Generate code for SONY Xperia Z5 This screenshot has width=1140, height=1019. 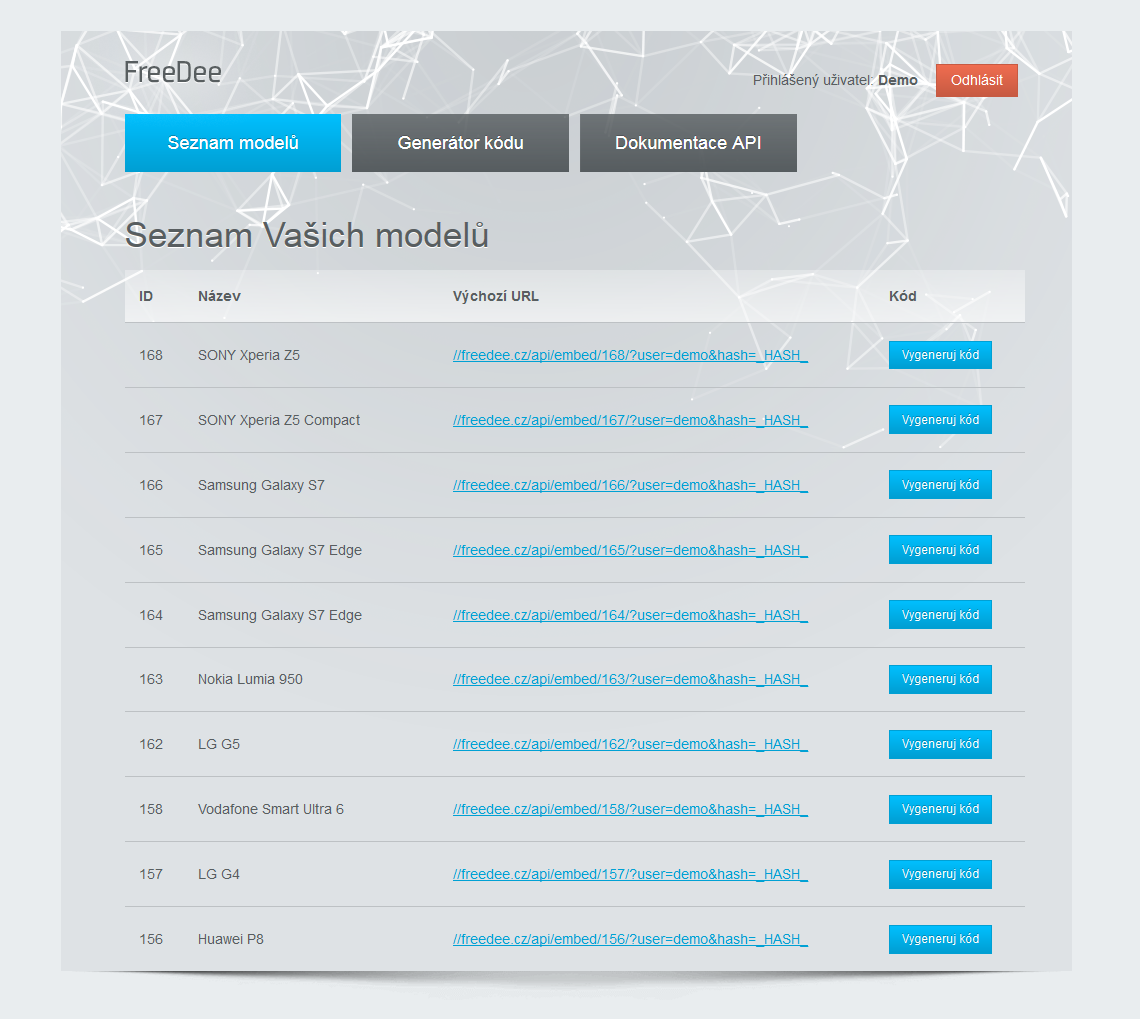click(x=940, y=355)
